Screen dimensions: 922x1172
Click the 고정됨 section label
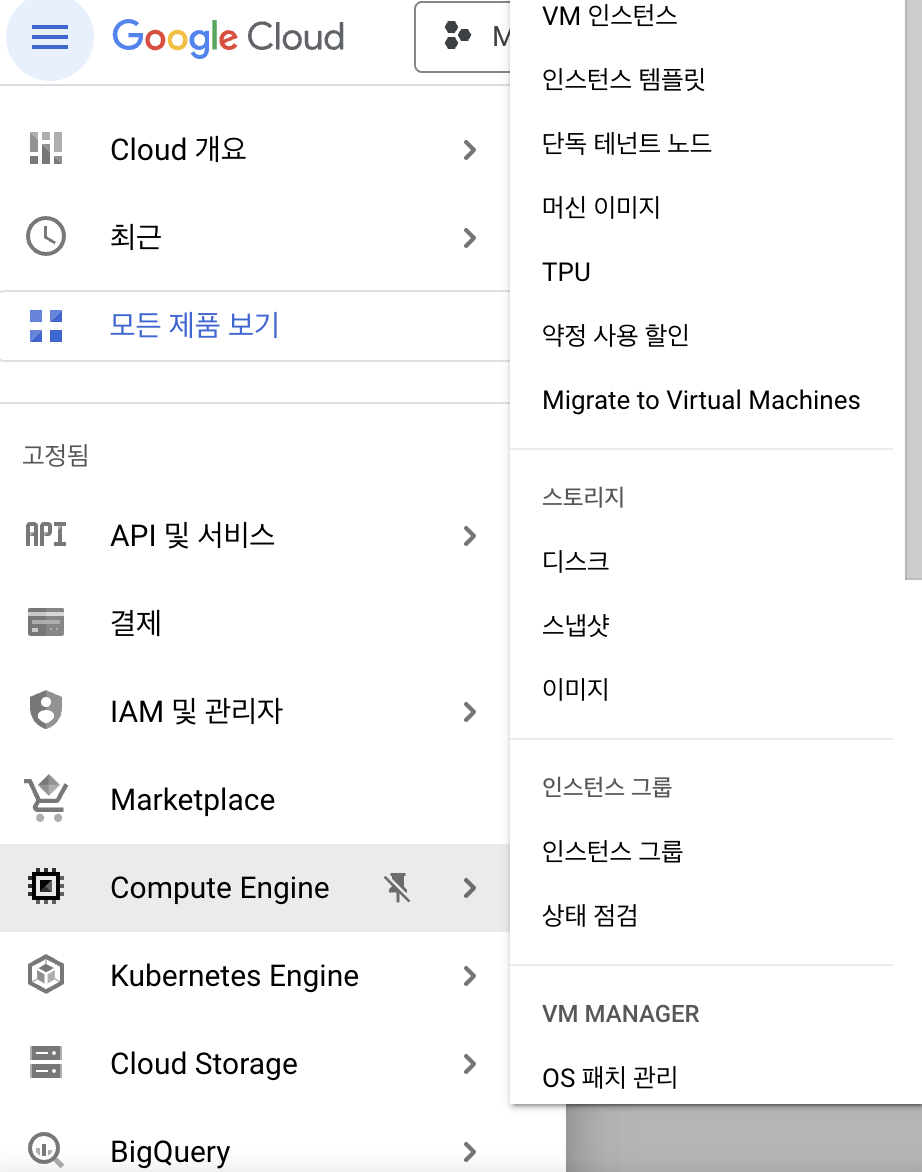tap(55, 454)
